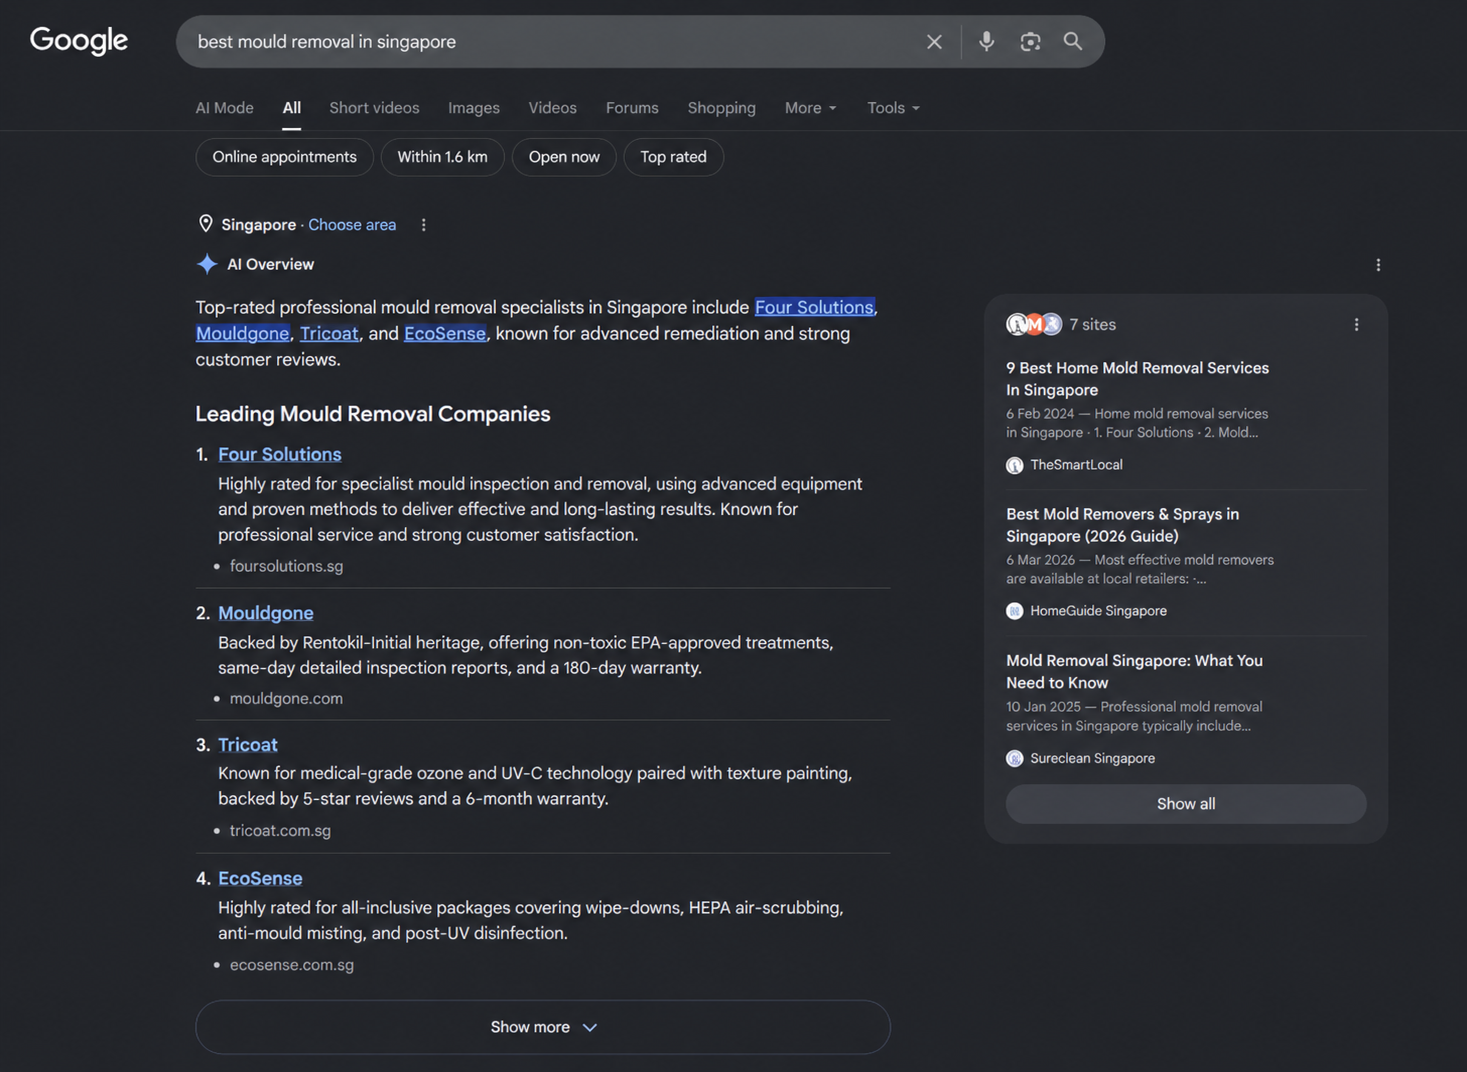
Task: Open AI Overview options three-dot menu
Action: pos(1378,265)
